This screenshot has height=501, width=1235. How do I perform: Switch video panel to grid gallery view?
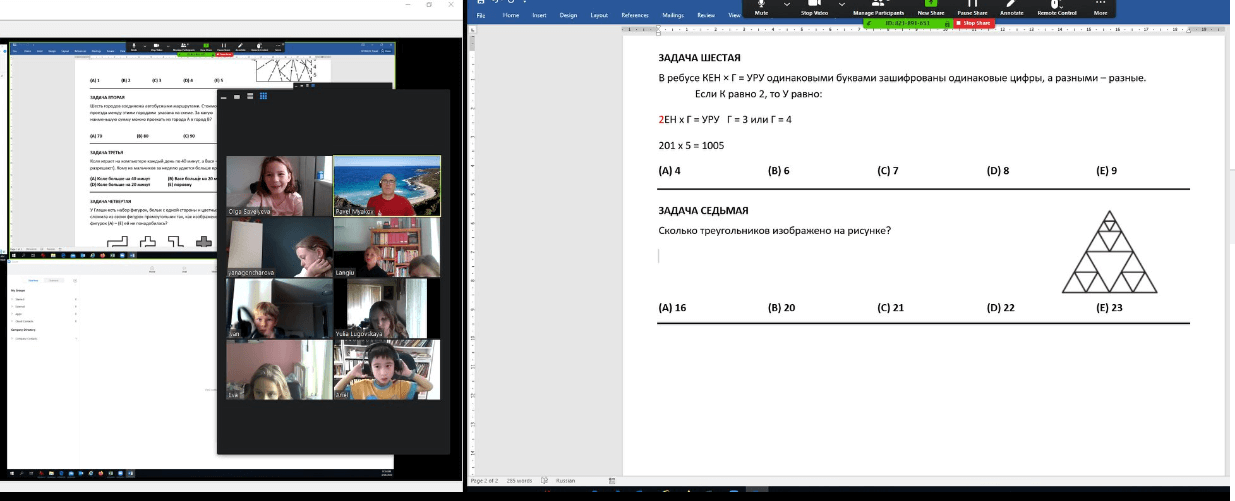(263, 96)
